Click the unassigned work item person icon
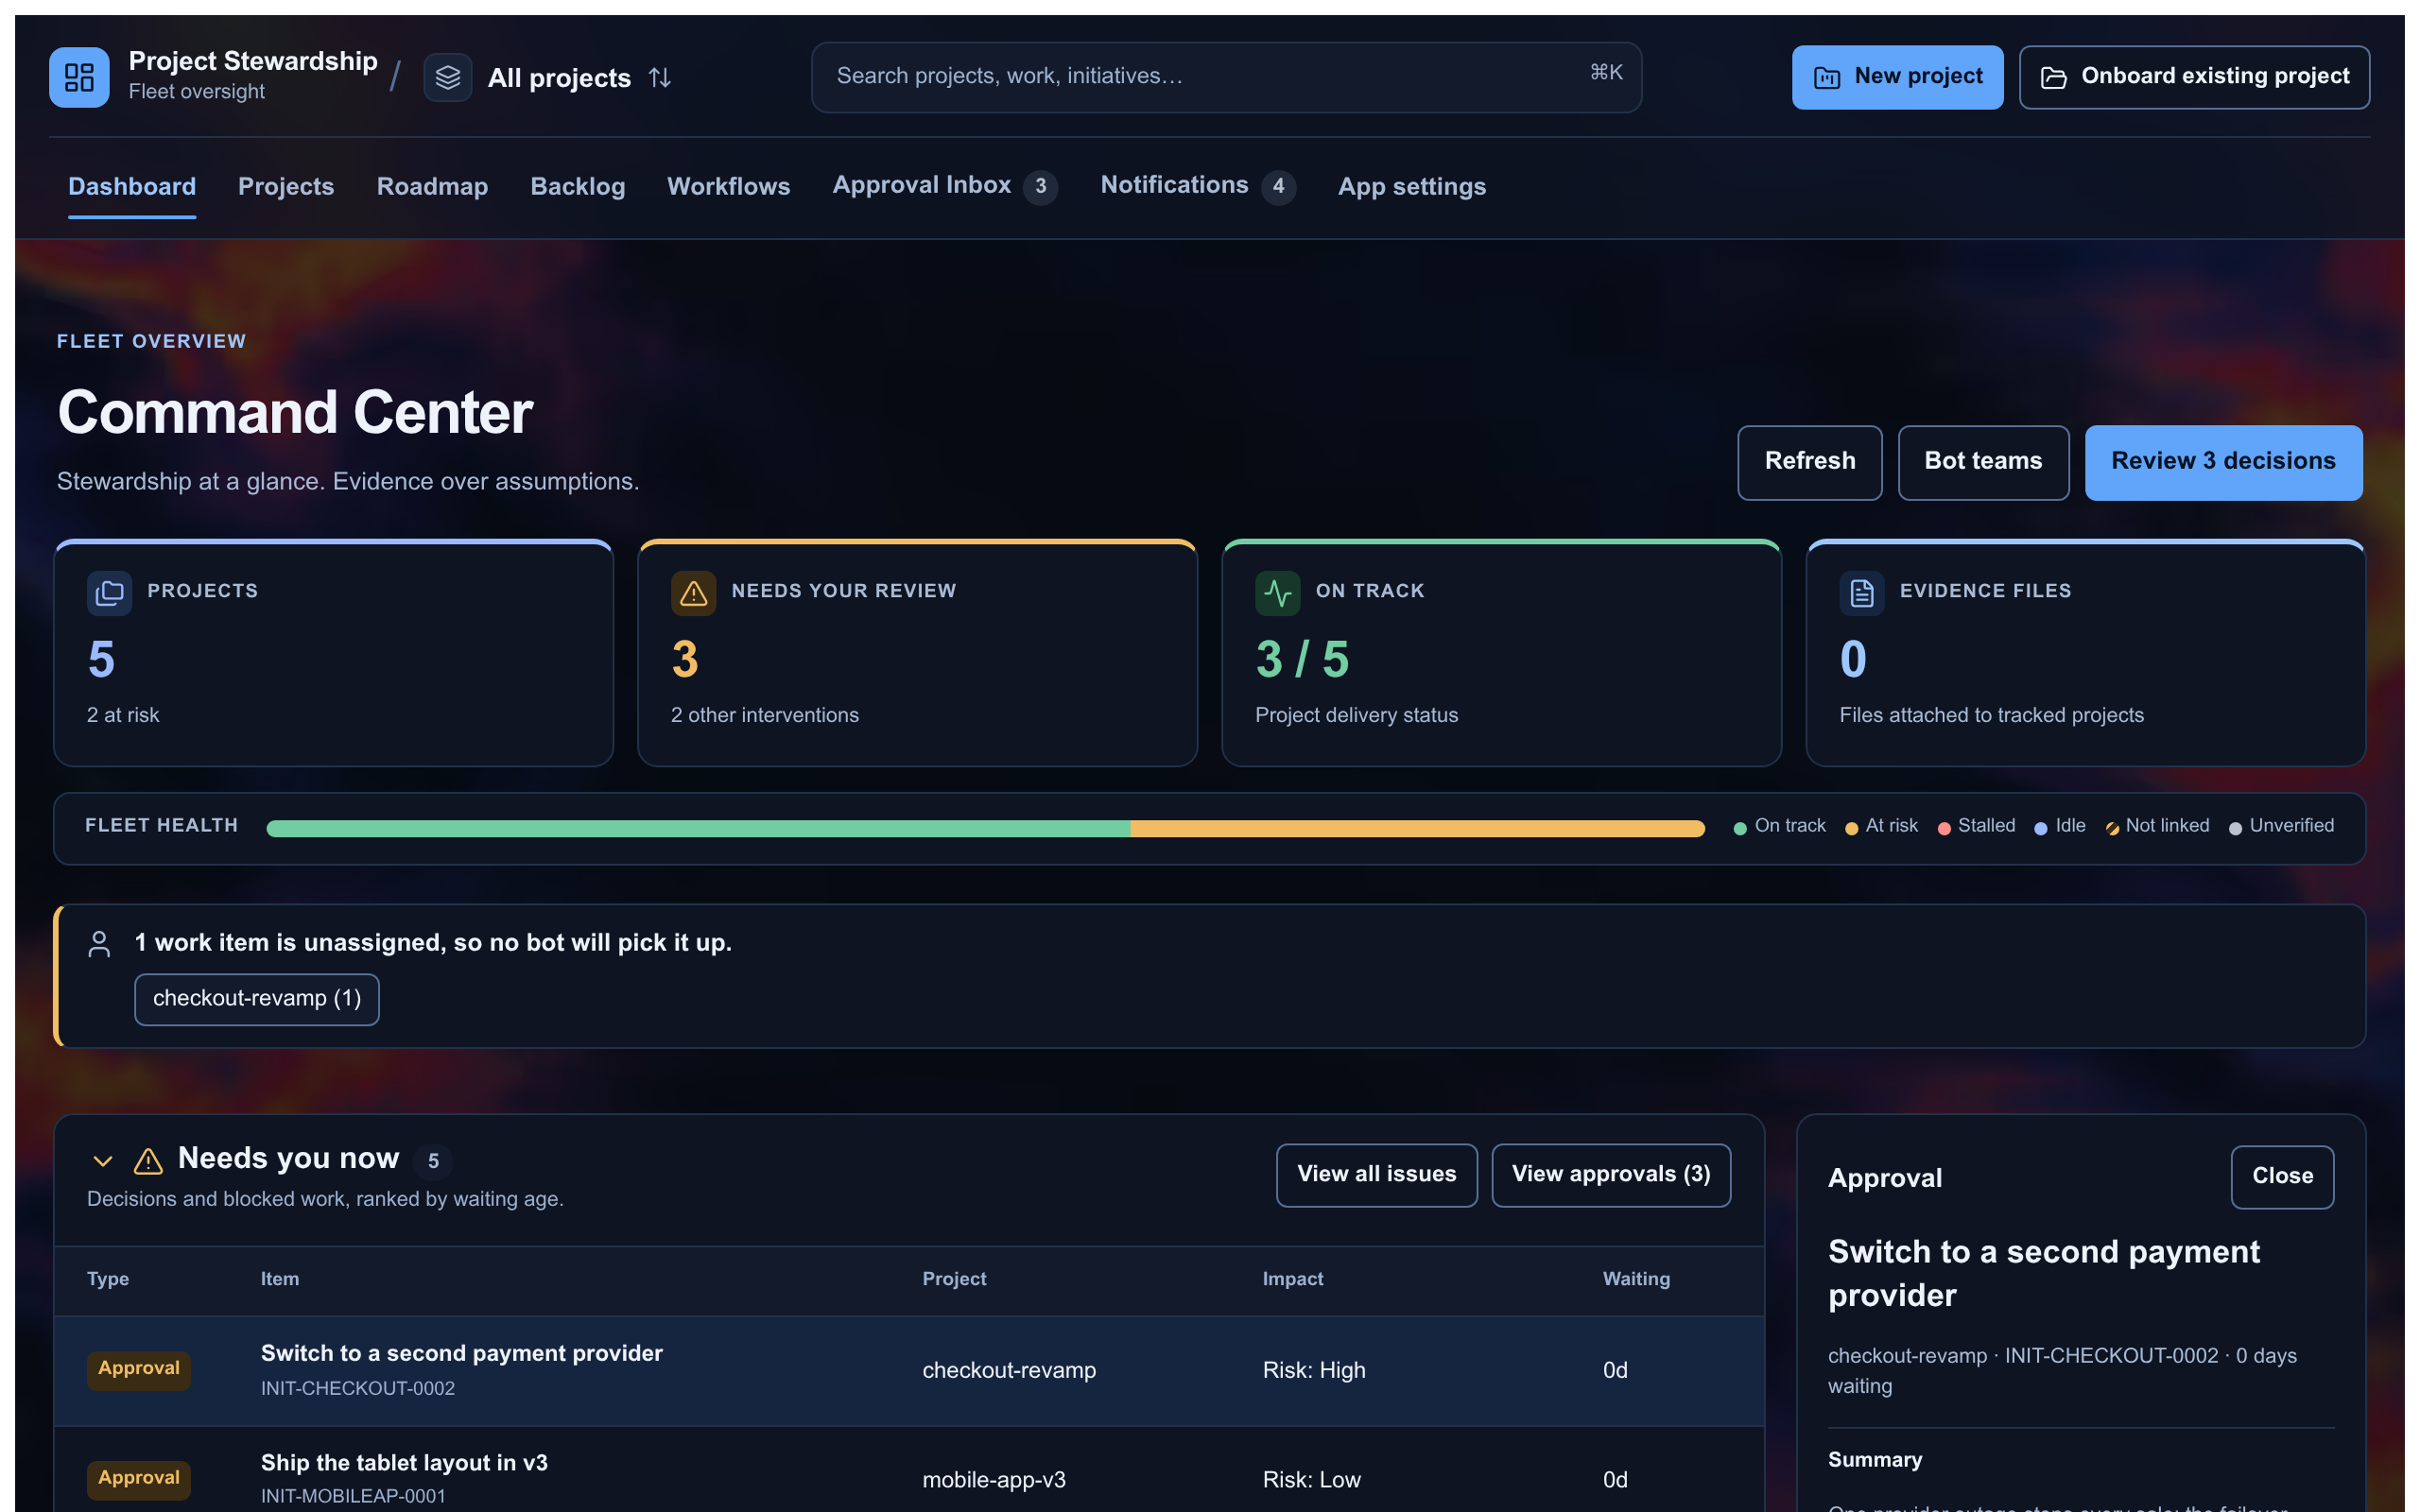2420x1512 pixels. (x=99, y=944)
